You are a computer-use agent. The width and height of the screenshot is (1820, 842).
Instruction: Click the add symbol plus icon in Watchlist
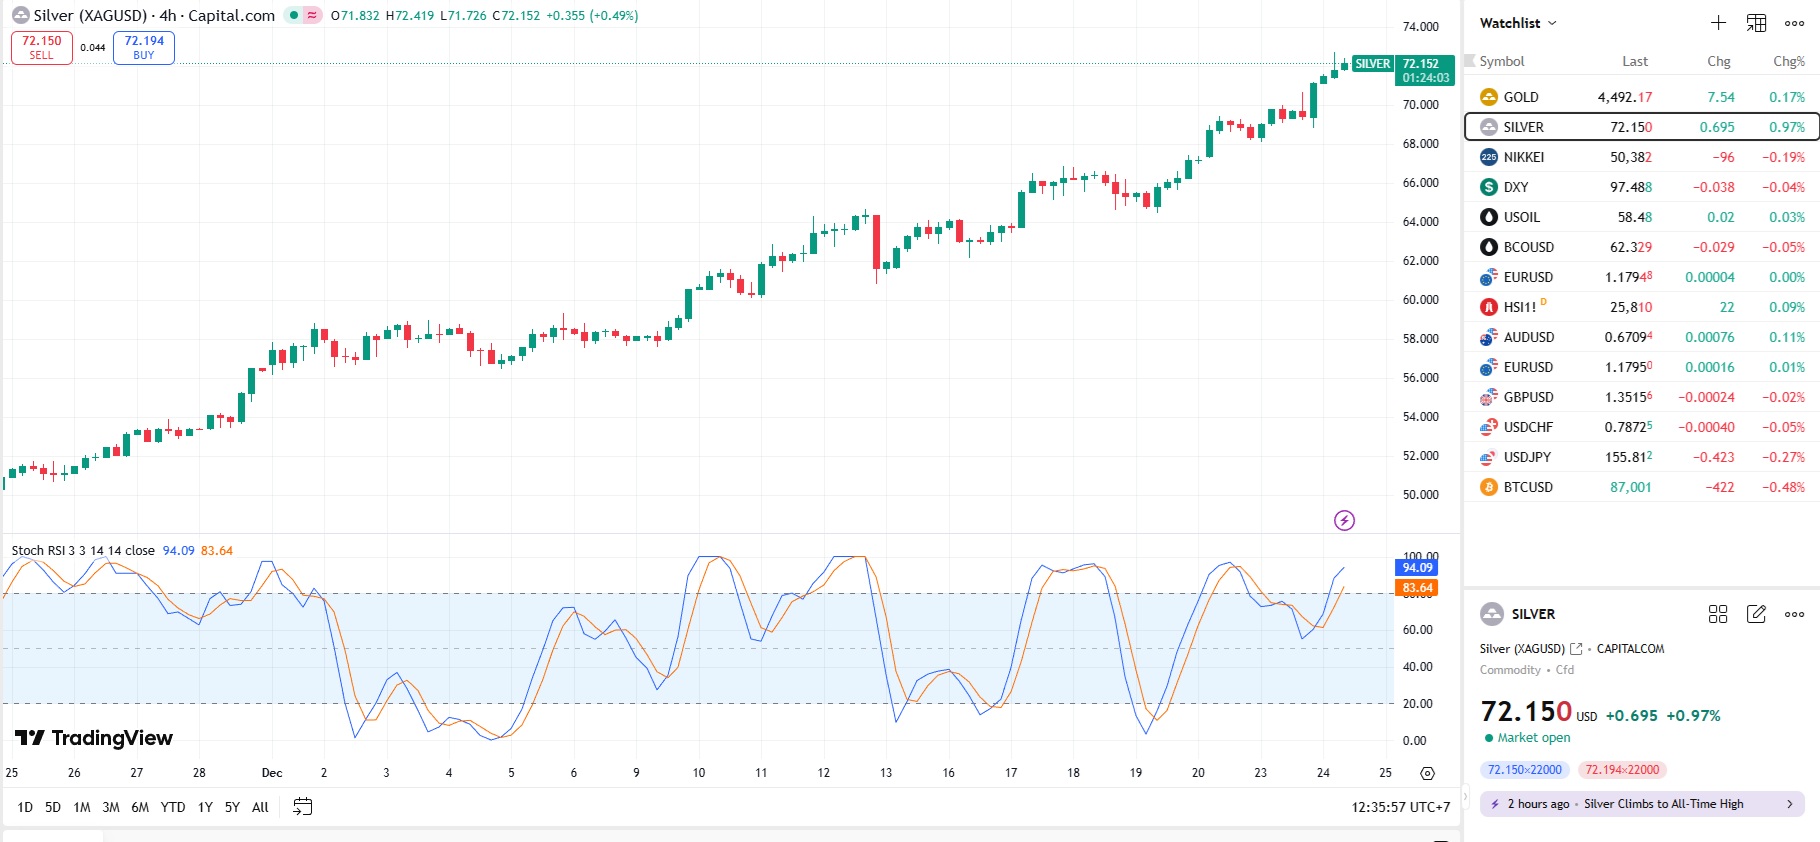1718,23
